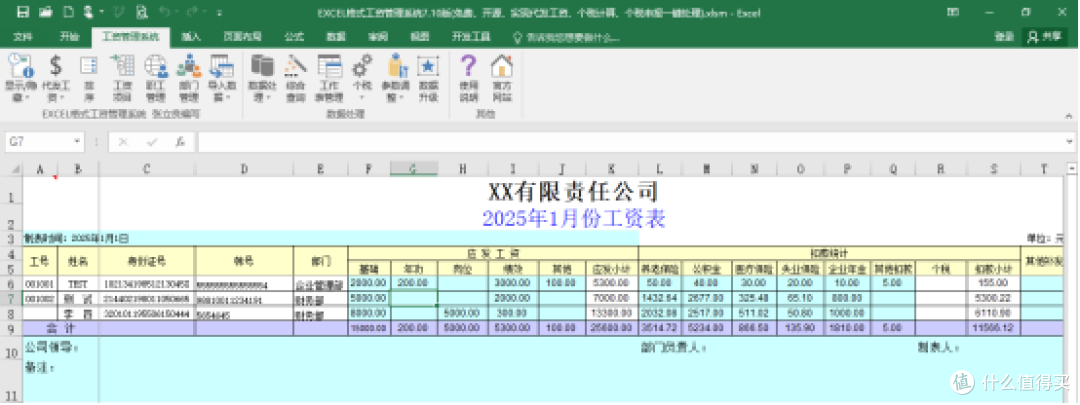The image size is (1080, 405).
Task: Click the 官方网站 house icon
Action: click(502, 79)
